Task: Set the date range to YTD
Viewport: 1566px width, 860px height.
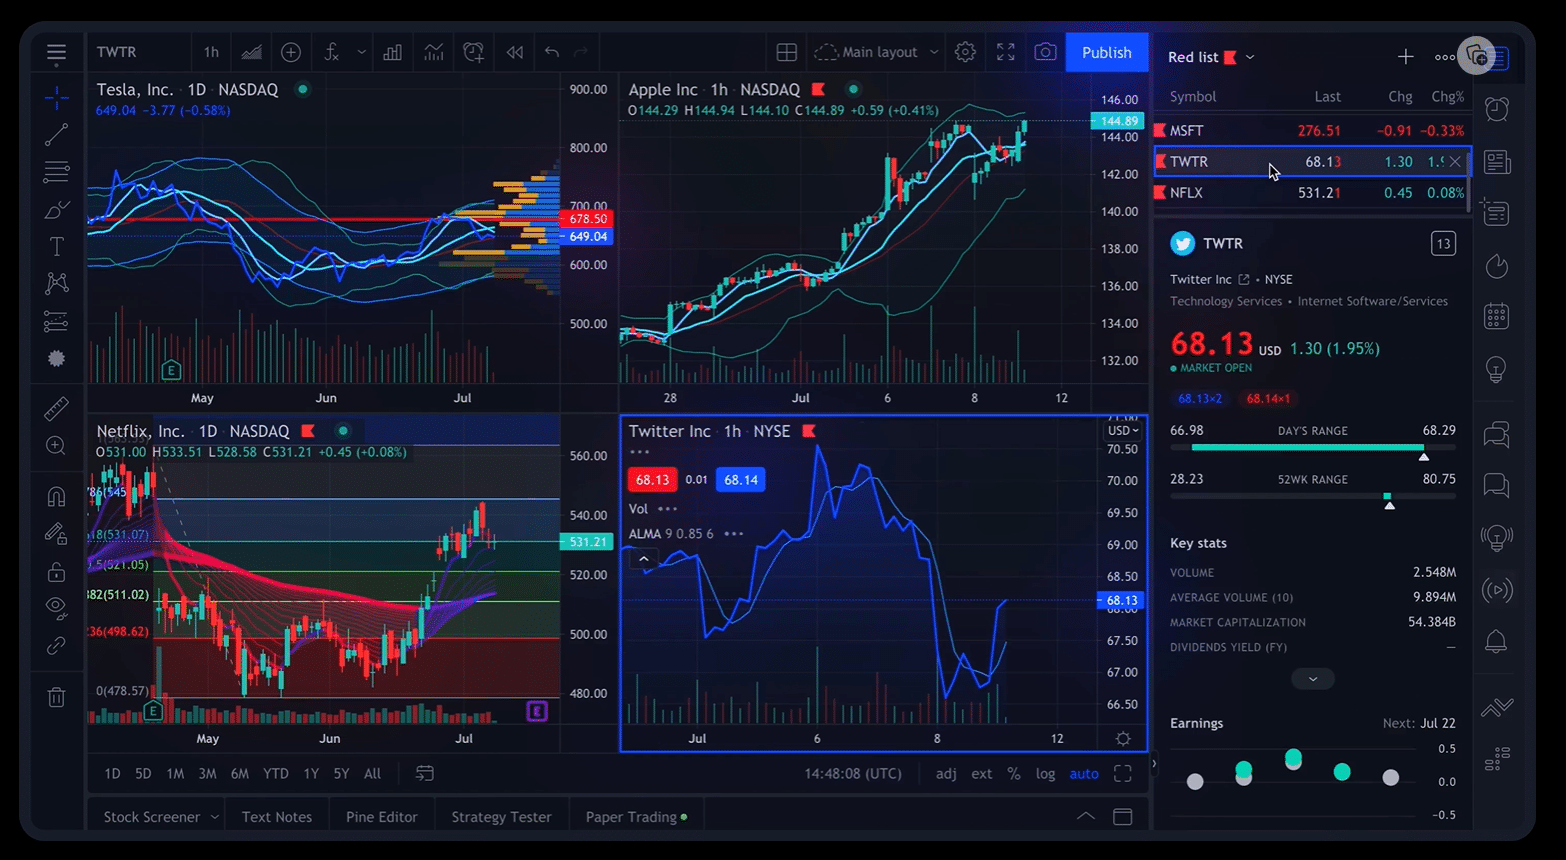Action: 275,773
